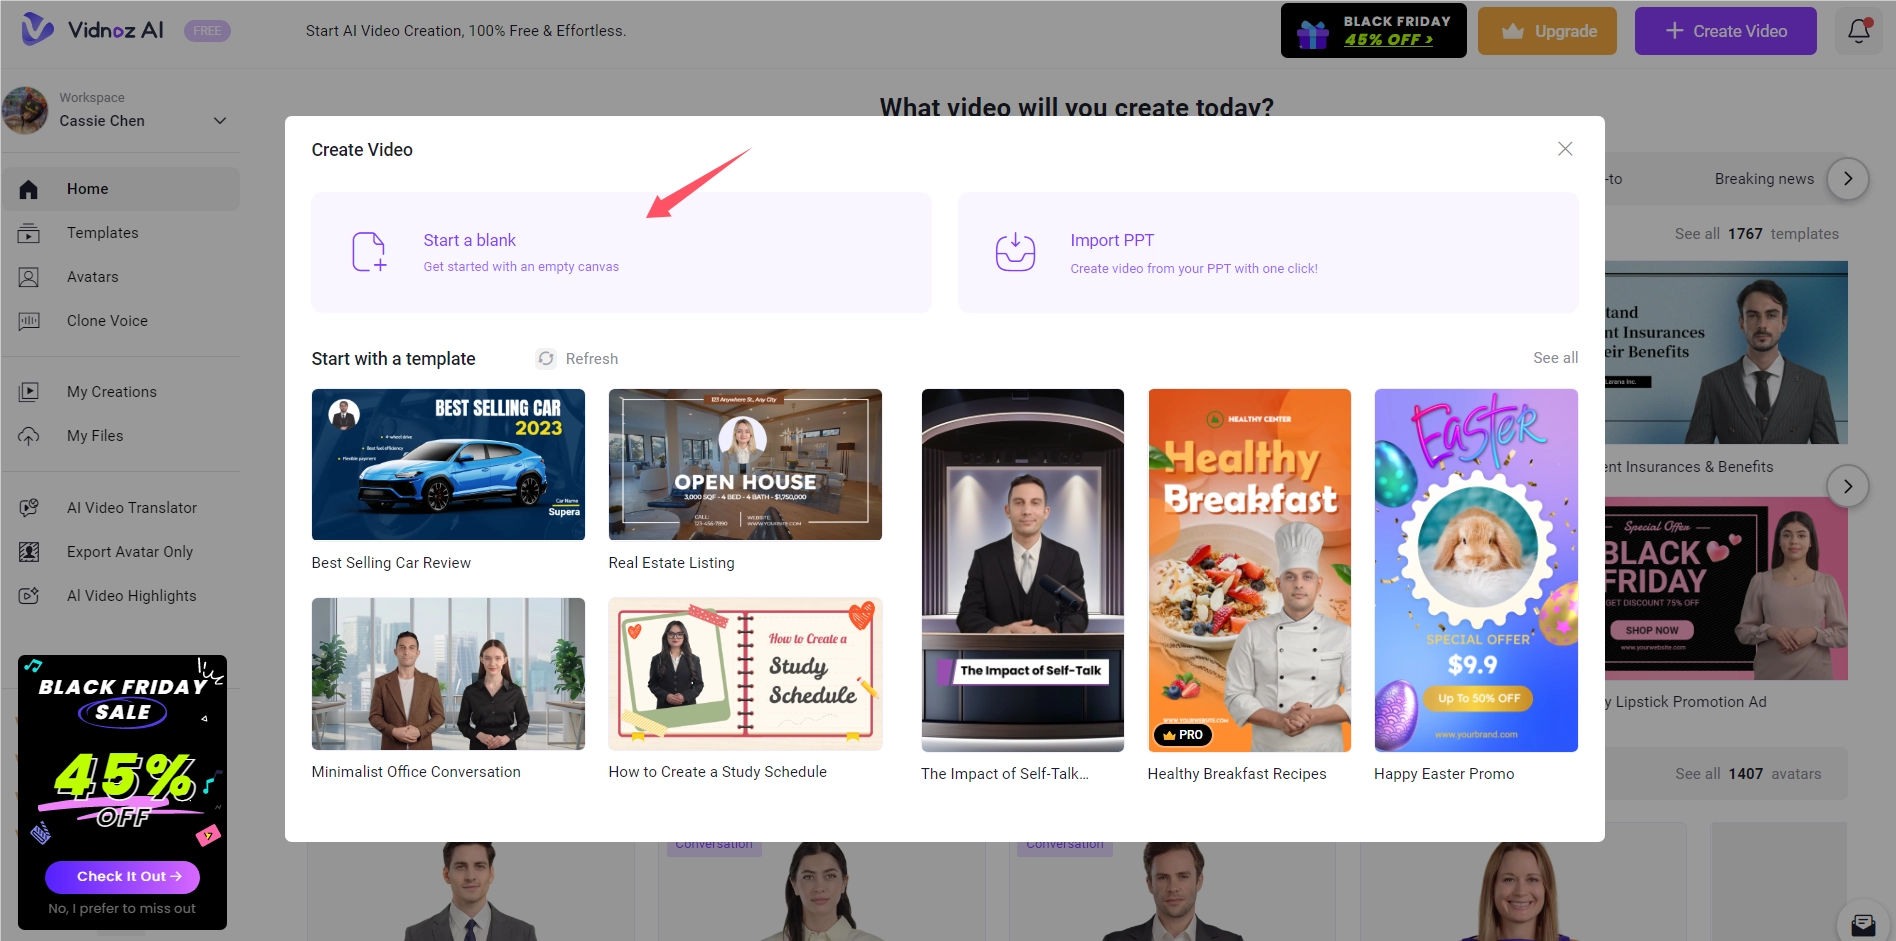Open the notifications bell
Screen dimensions: 1896x941
coord(1859,31)
